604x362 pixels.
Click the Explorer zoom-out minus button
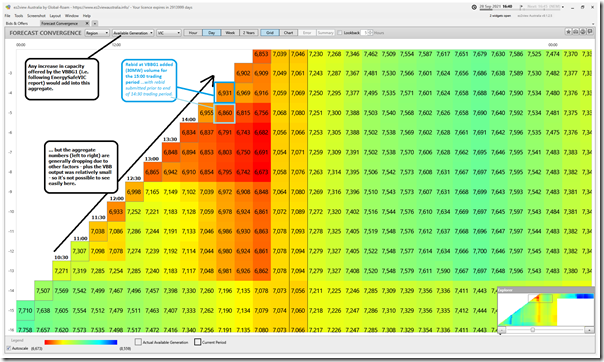[502, 330]
